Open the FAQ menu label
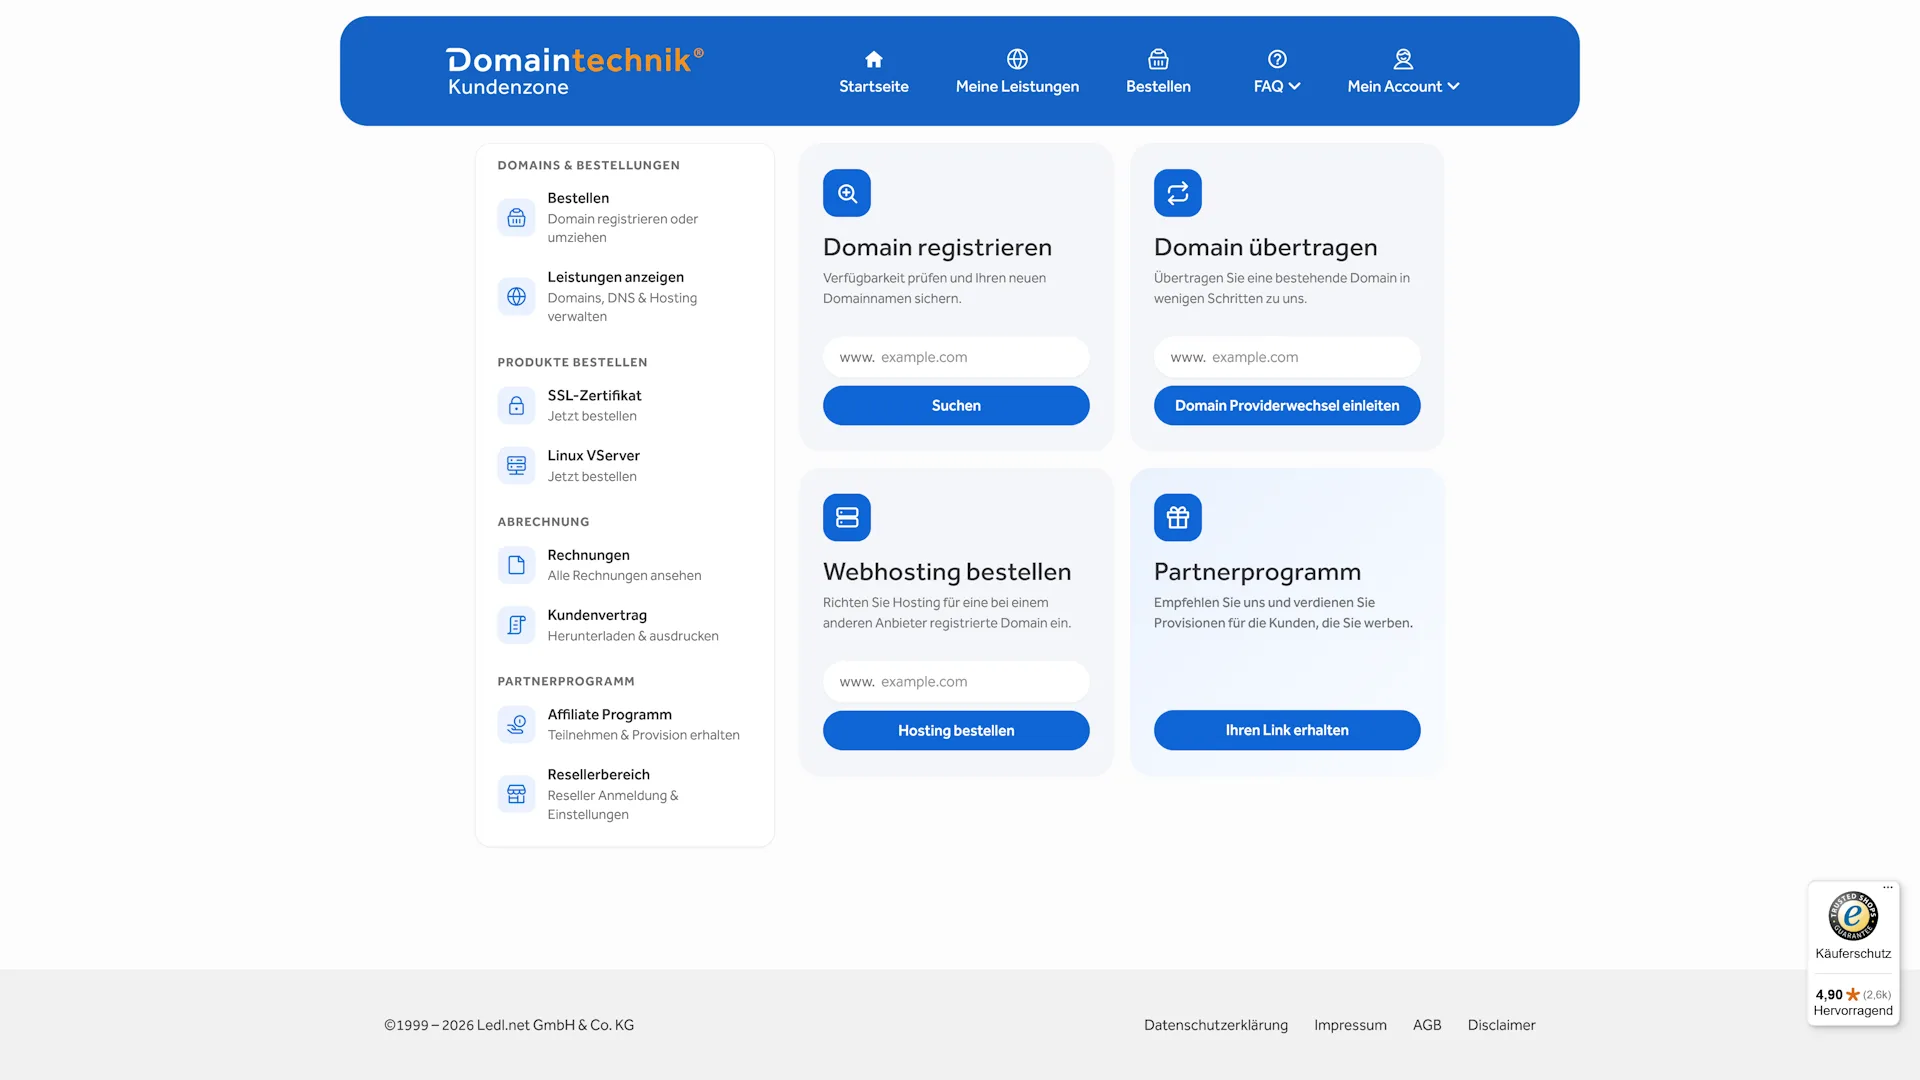The height and width of the screenshot is (1080, 1920). (x=1268, y=86)
